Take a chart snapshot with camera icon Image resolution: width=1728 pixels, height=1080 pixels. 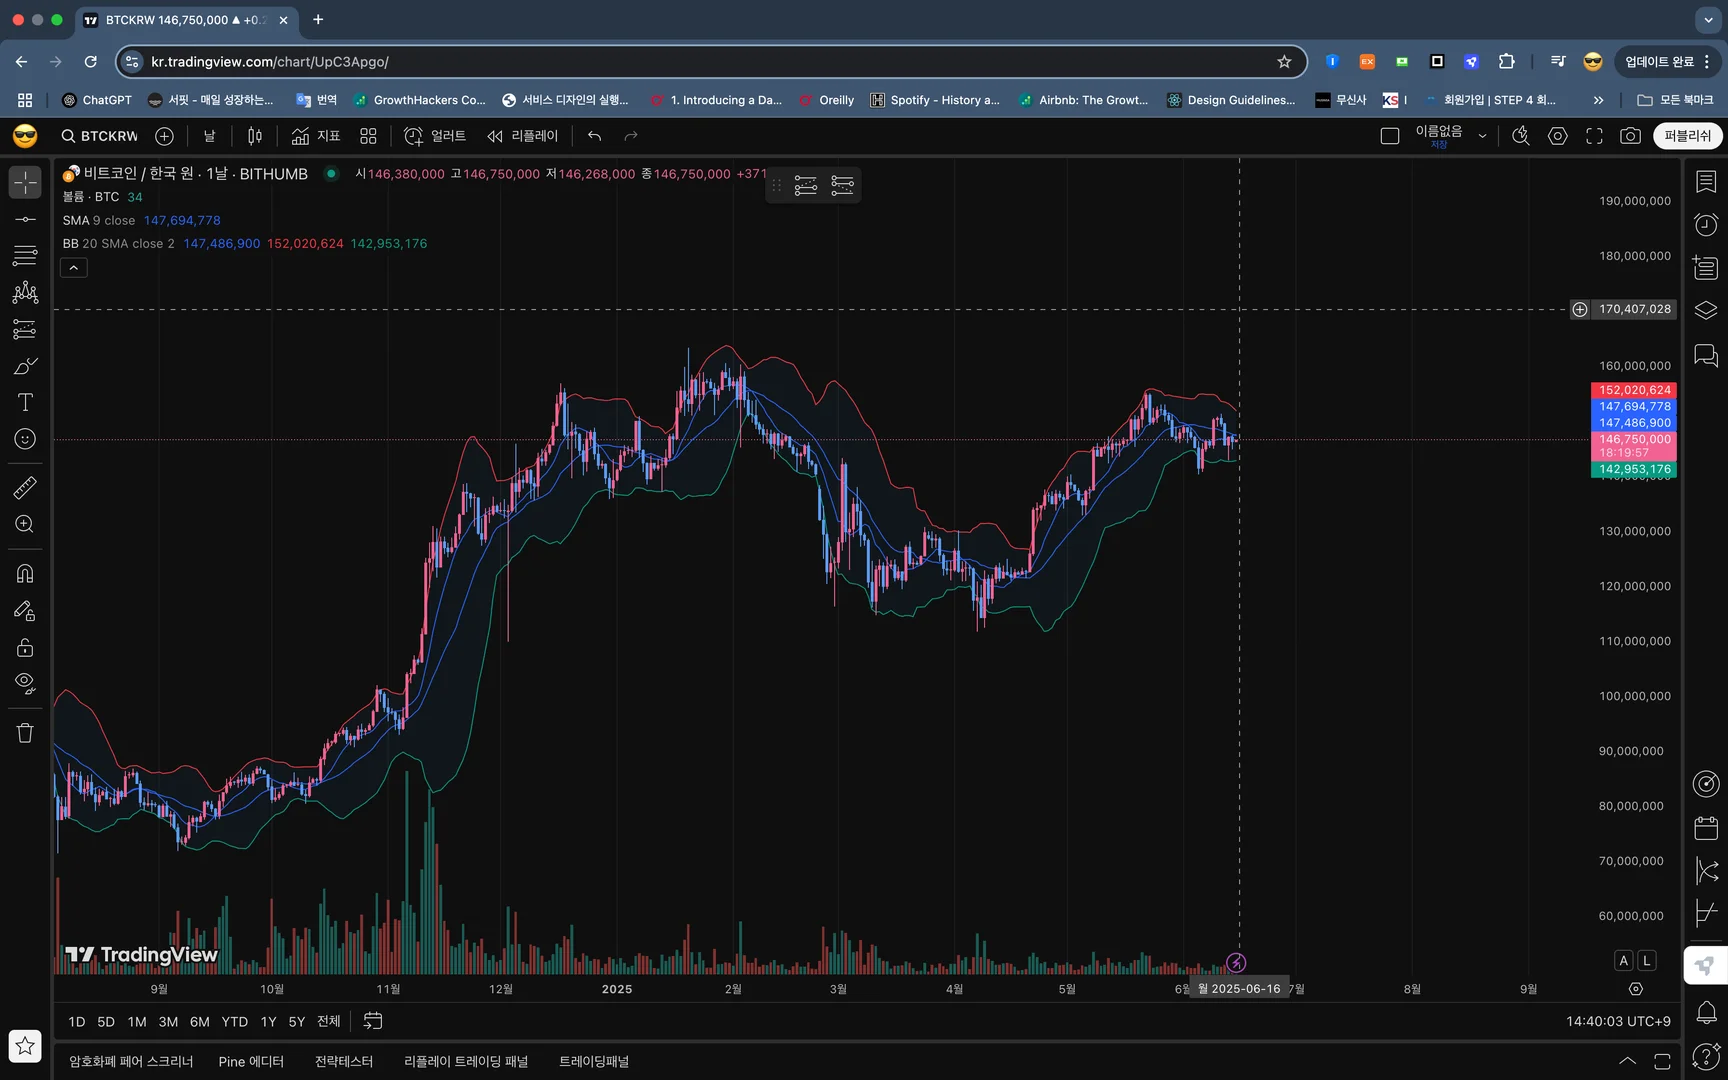1630,136
